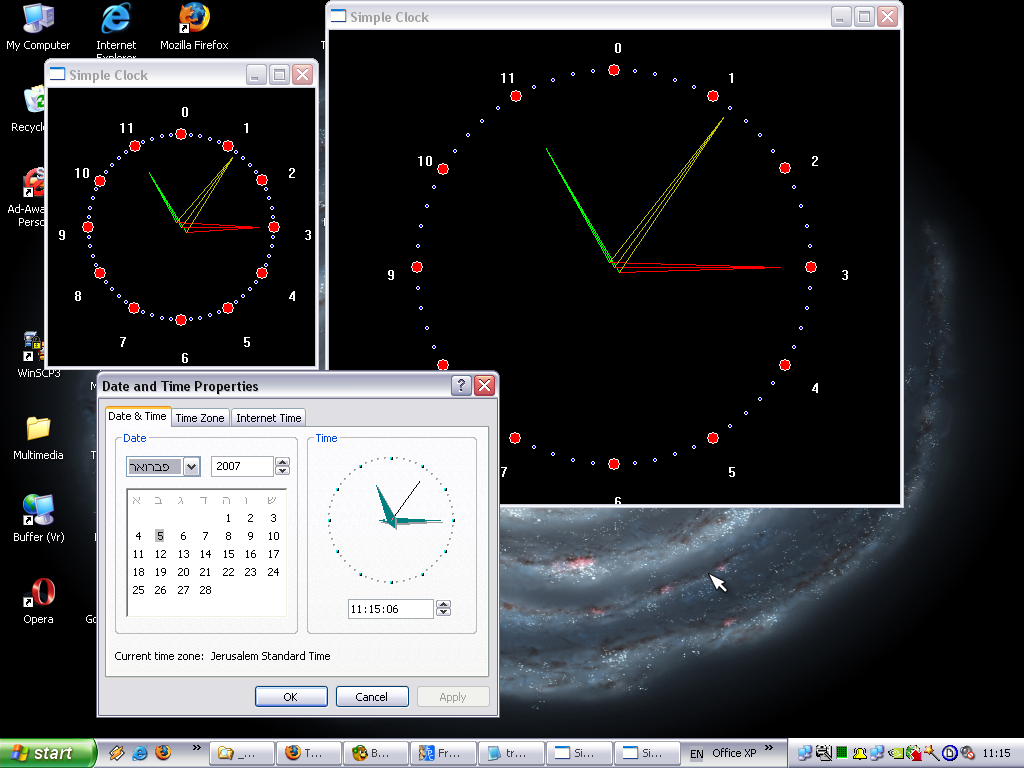Click the help question mark button

[461, 386]
